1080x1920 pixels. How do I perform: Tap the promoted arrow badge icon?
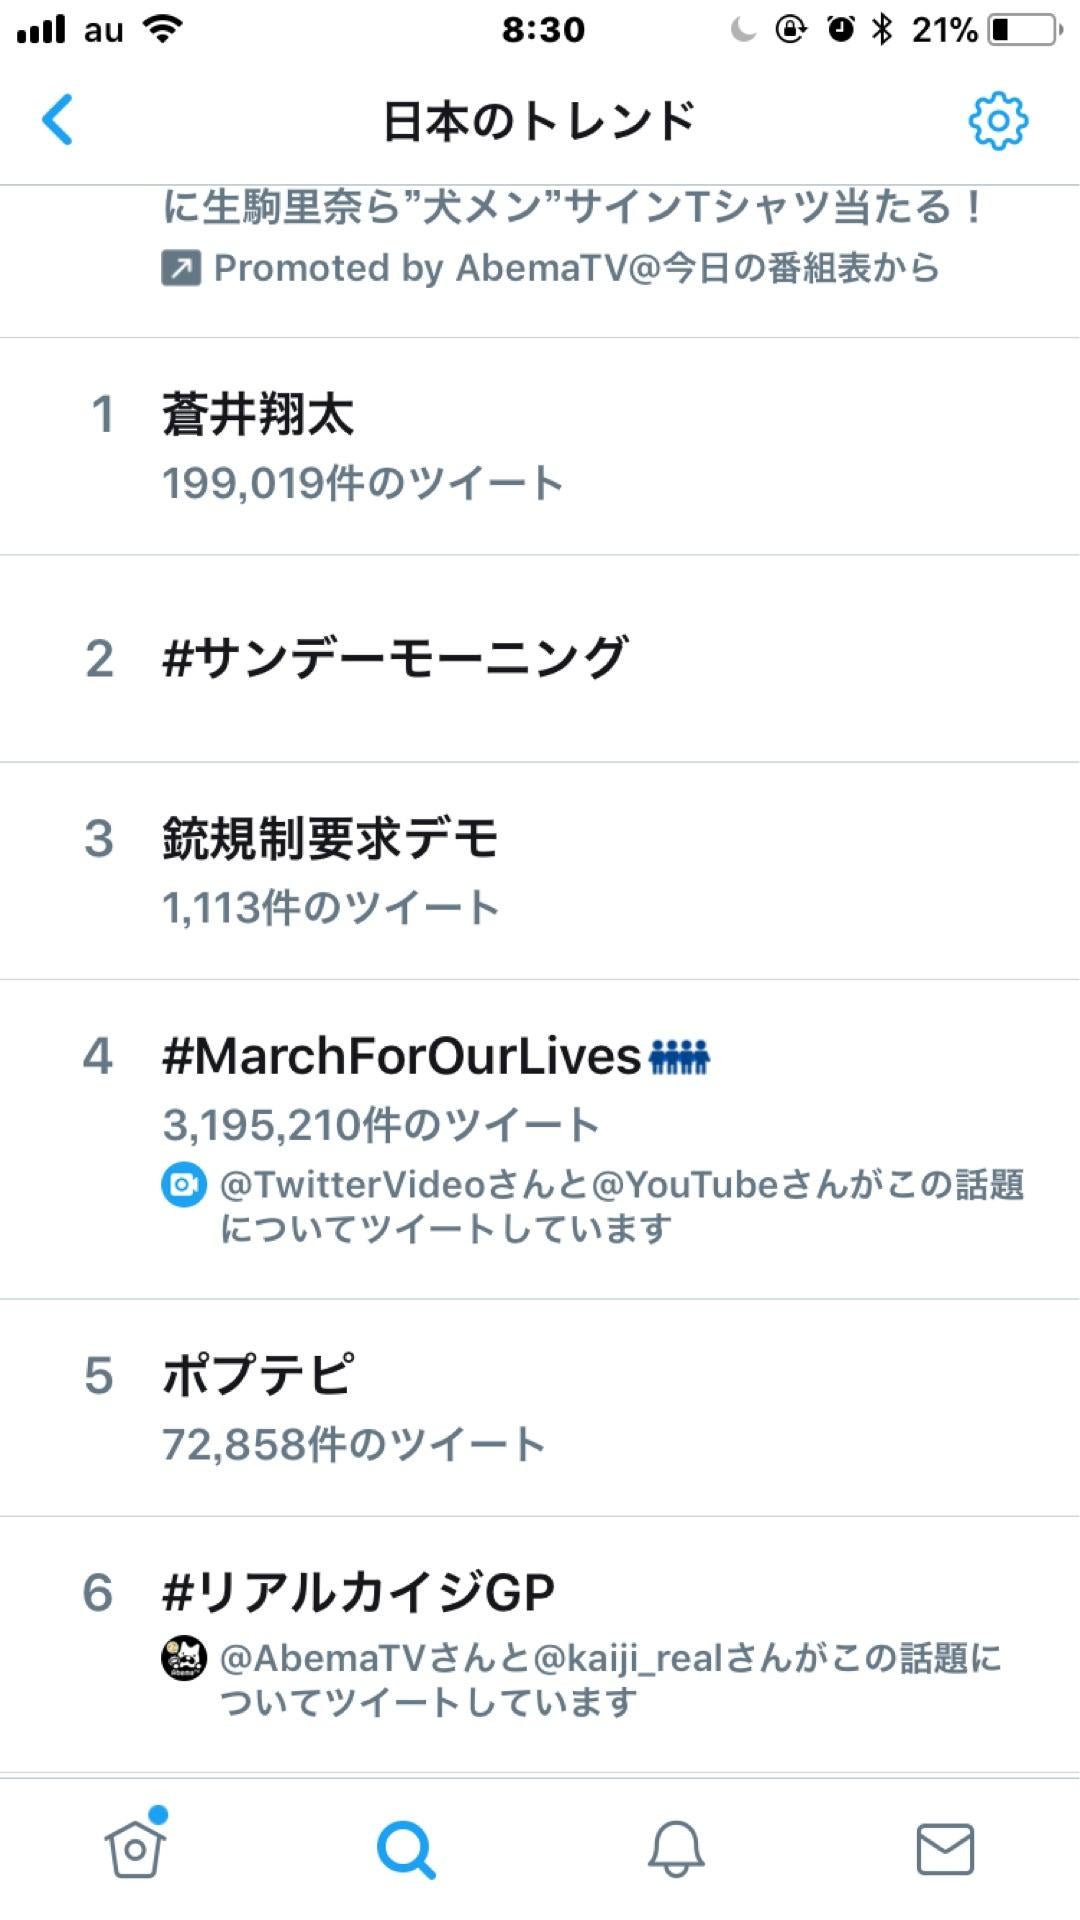coord(181,268)
